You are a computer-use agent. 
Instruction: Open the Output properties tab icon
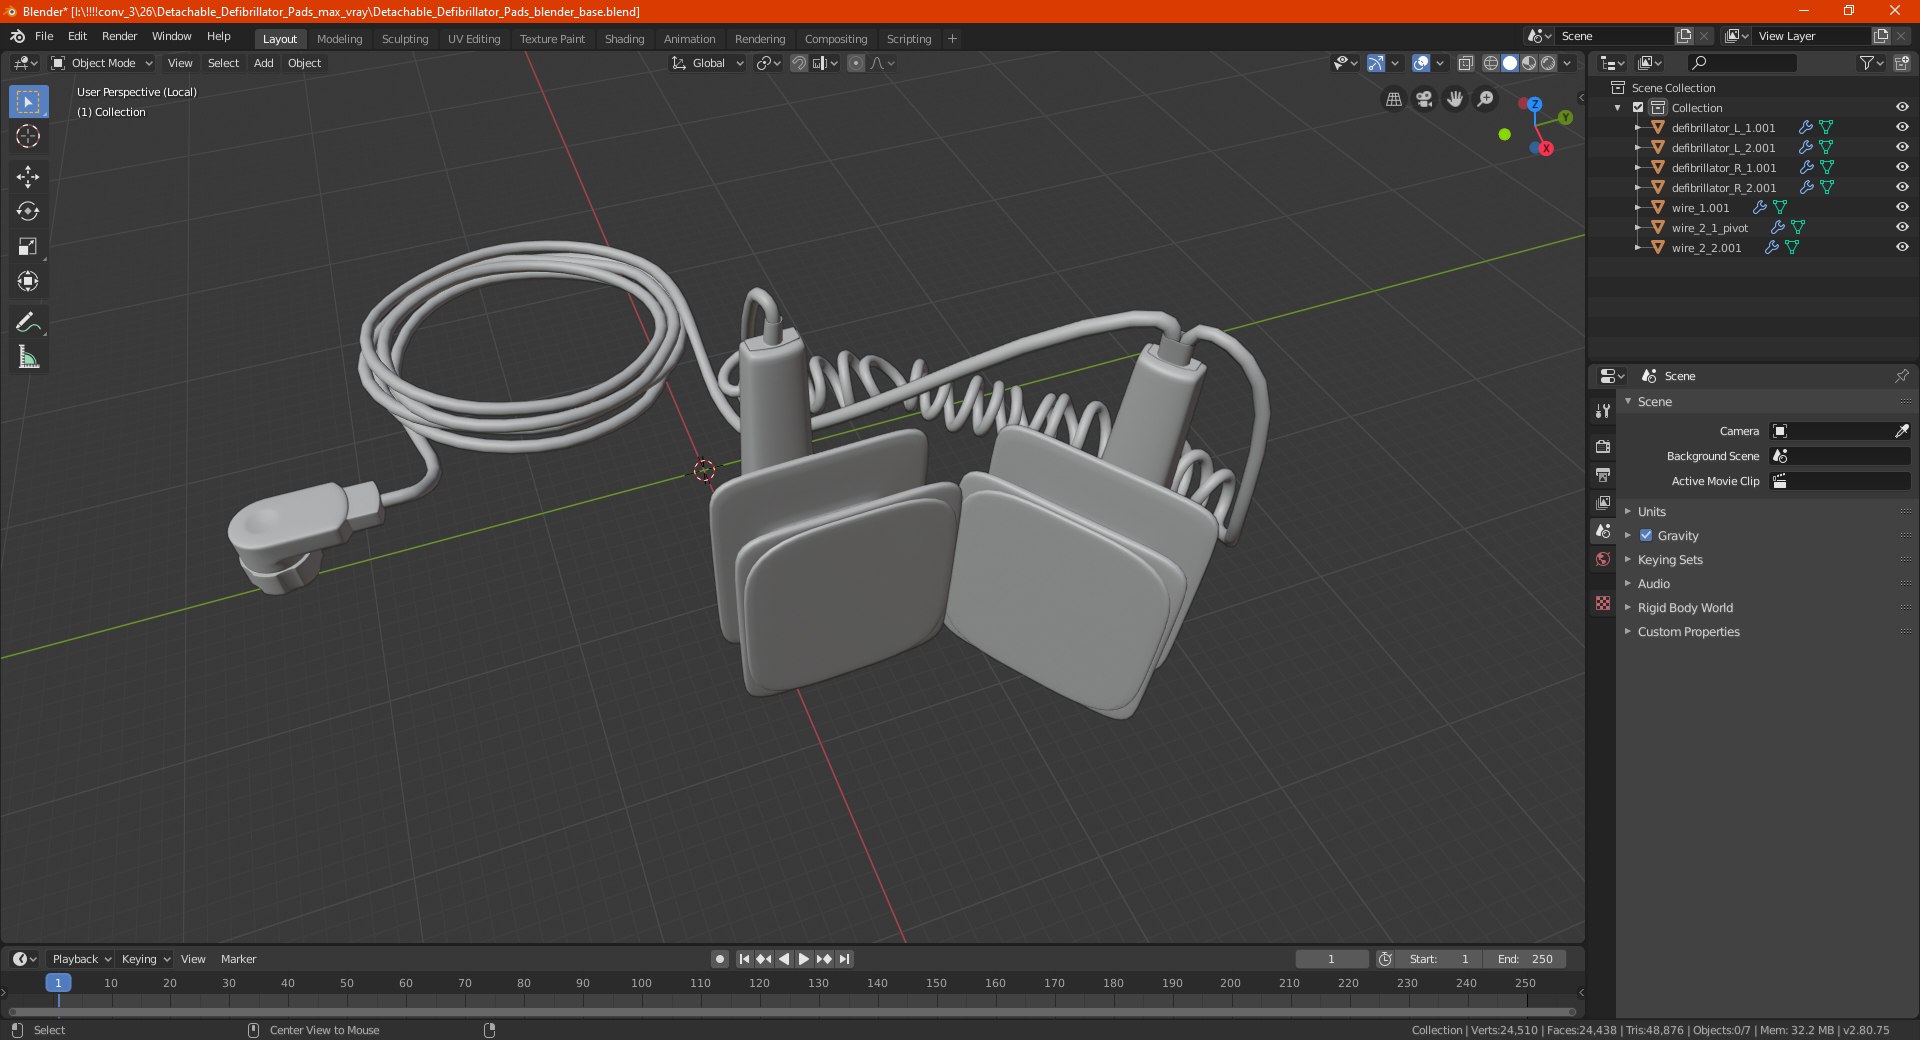click(1603, 474)
